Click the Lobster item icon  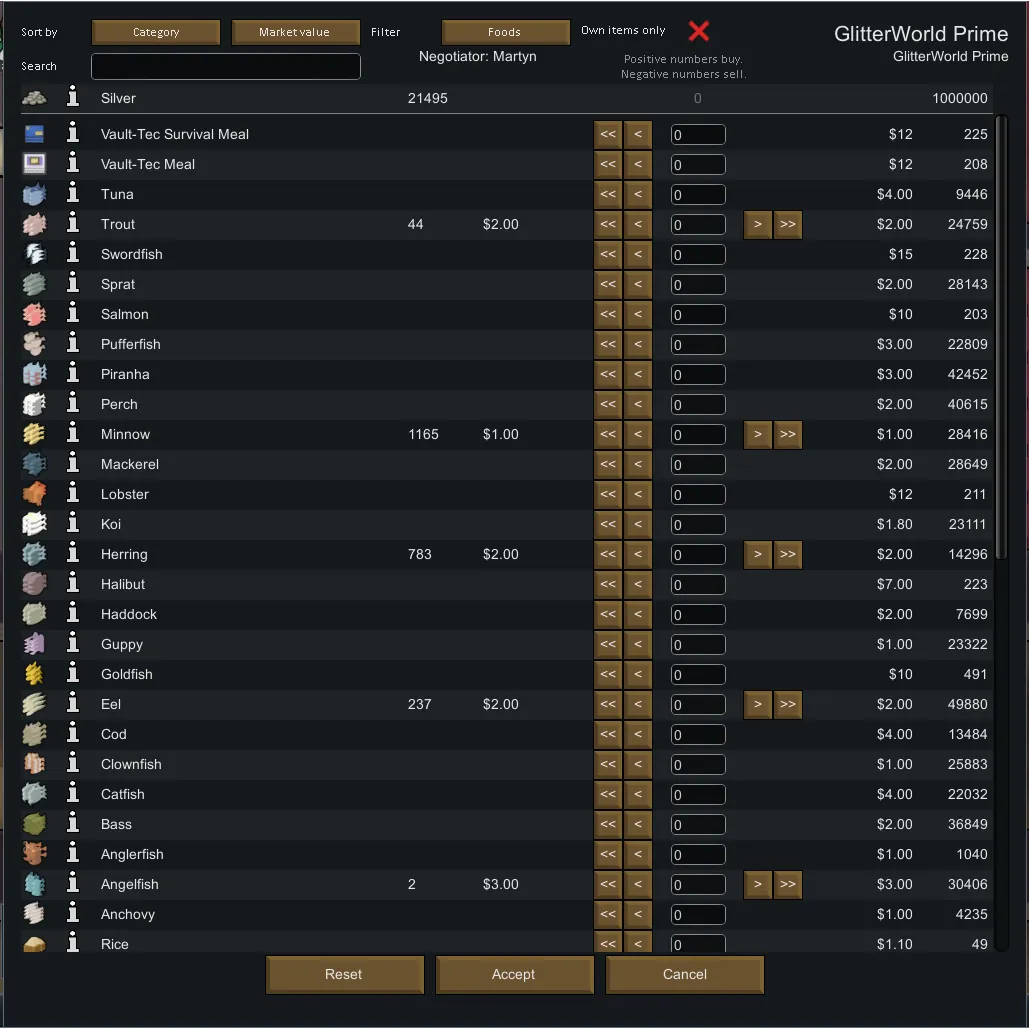coord(34,494)
